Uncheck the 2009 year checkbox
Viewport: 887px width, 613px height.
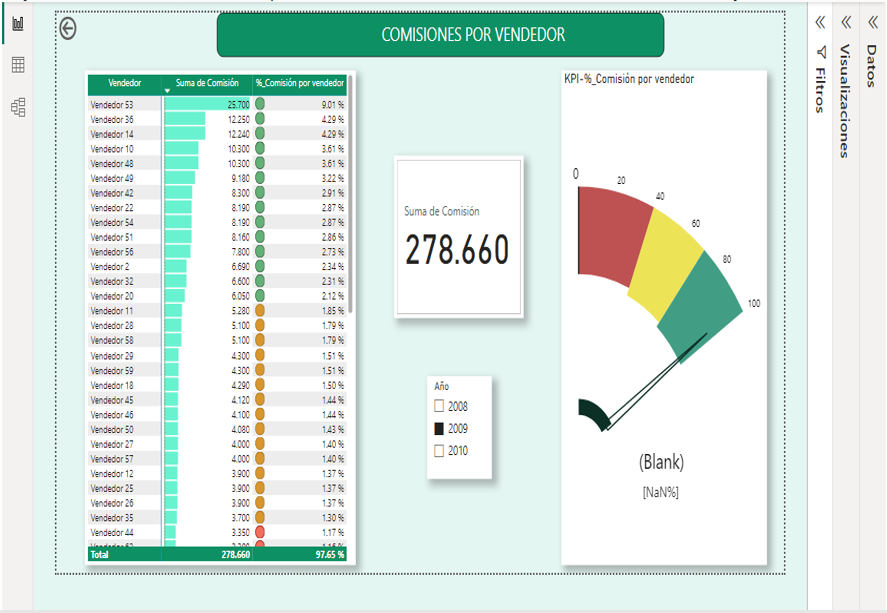pyautogui.click(x=439, y=429)
